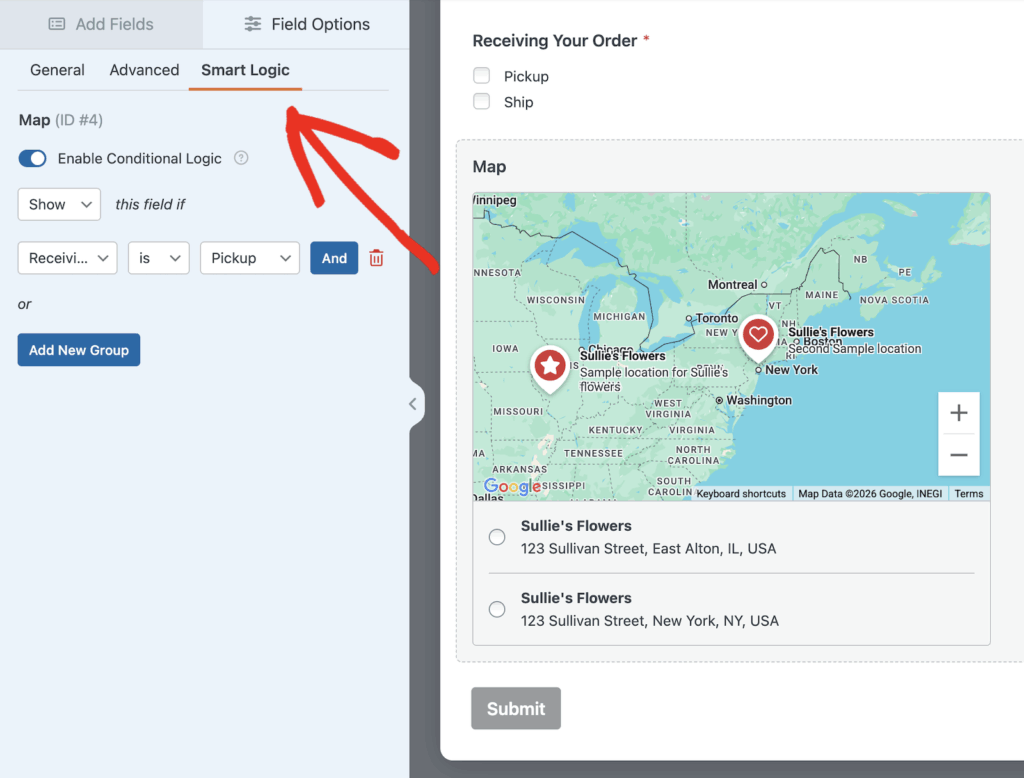Click the heart map marker pin
Viewport: 1024px width, 778px height.
[x=758, y=335]
